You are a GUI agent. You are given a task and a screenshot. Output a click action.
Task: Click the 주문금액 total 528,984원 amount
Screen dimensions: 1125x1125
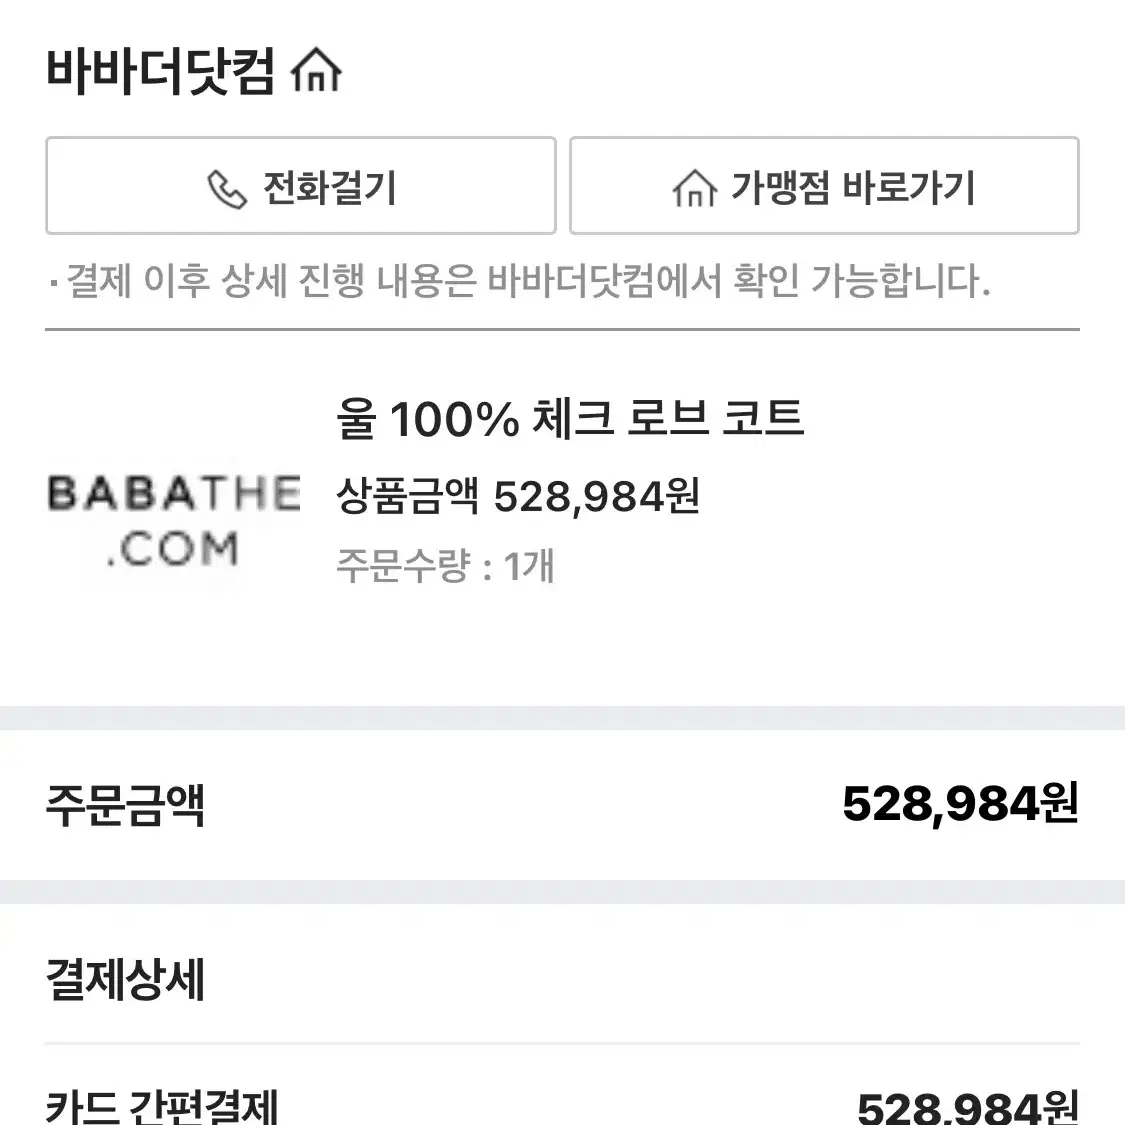pyautogui.click(x=961, y=804)
